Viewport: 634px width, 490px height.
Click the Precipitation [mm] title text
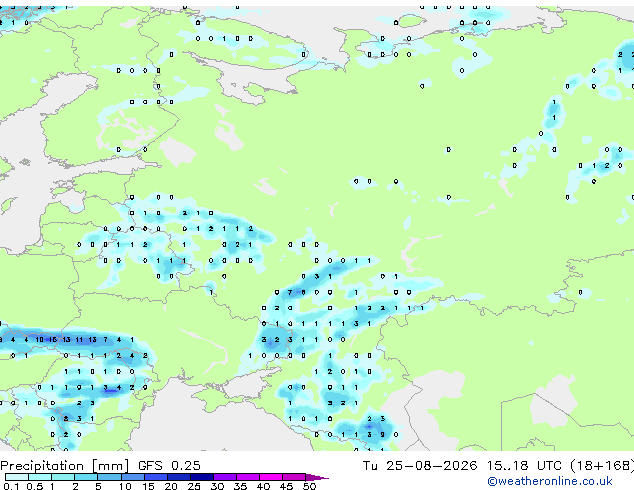[x=65, y=466]
